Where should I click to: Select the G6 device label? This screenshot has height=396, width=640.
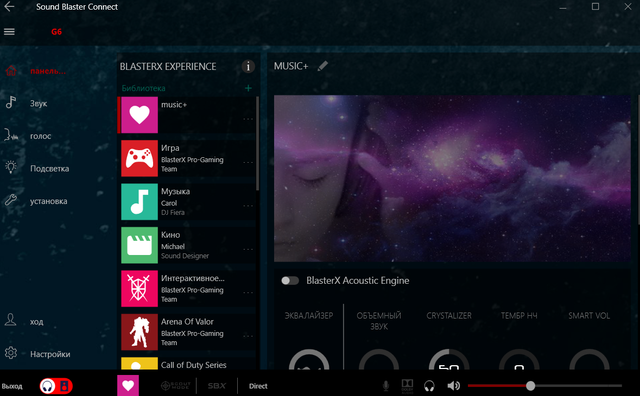pyautogui.click(x=56, y=32)
